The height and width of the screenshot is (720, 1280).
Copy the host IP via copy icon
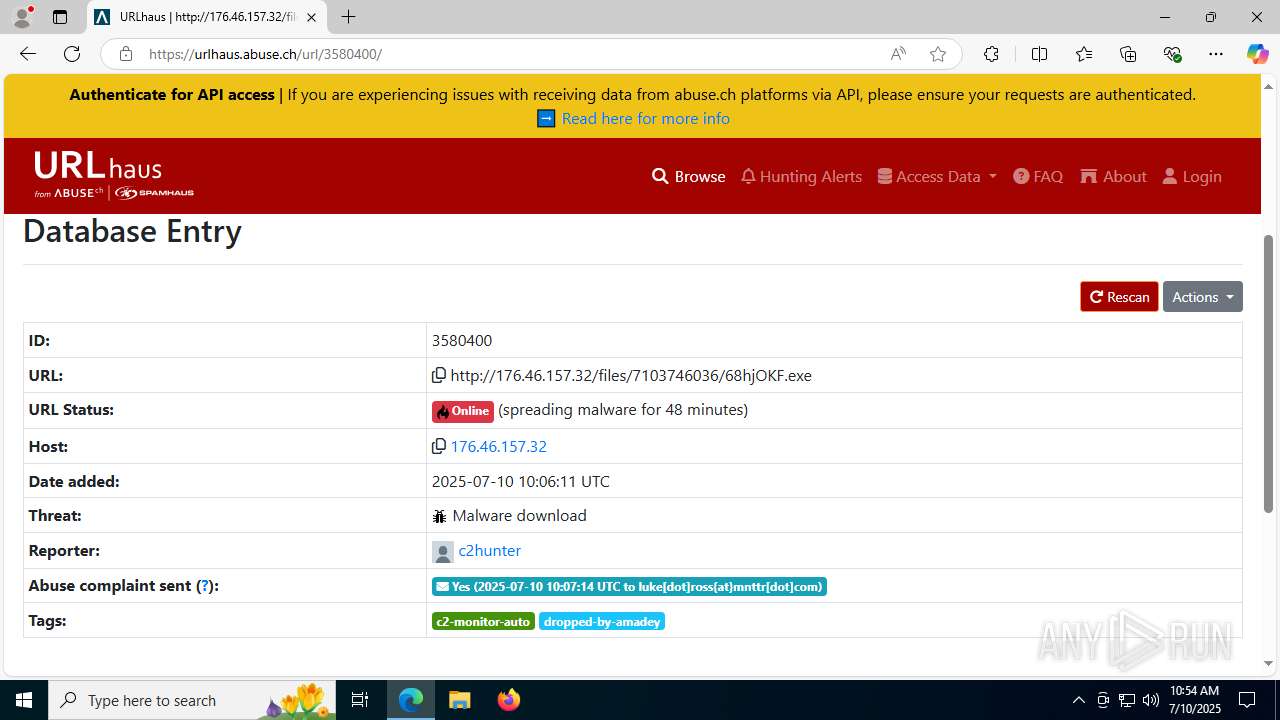439,446
